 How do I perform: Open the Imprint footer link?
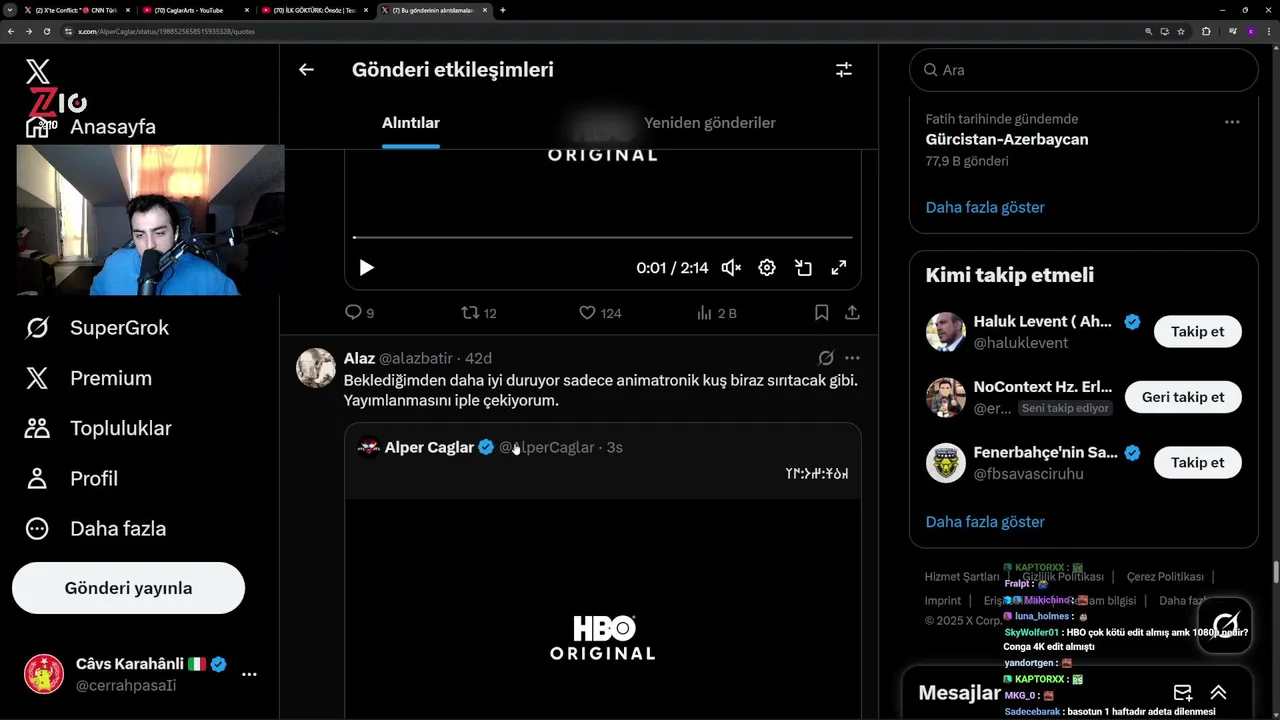pyautogui.click(x=943, y=601)
